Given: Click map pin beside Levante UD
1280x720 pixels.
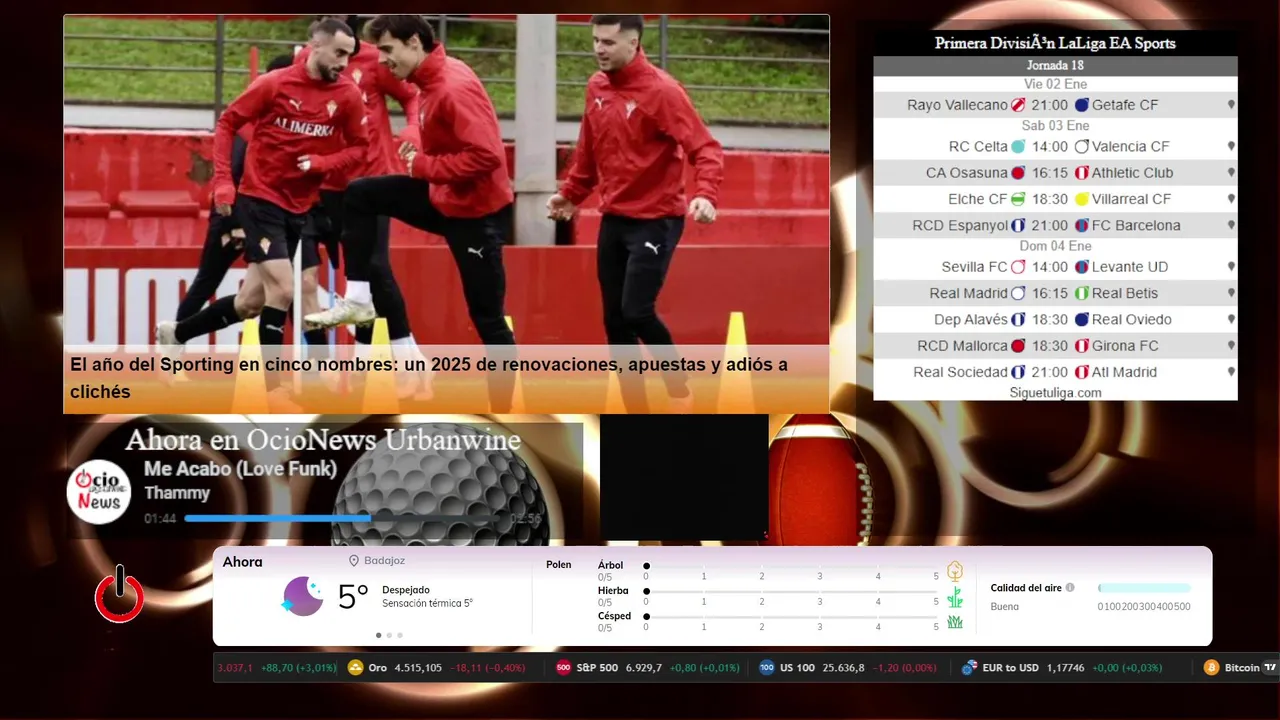Looking at the screenshot, I should tap(1231, 267).
